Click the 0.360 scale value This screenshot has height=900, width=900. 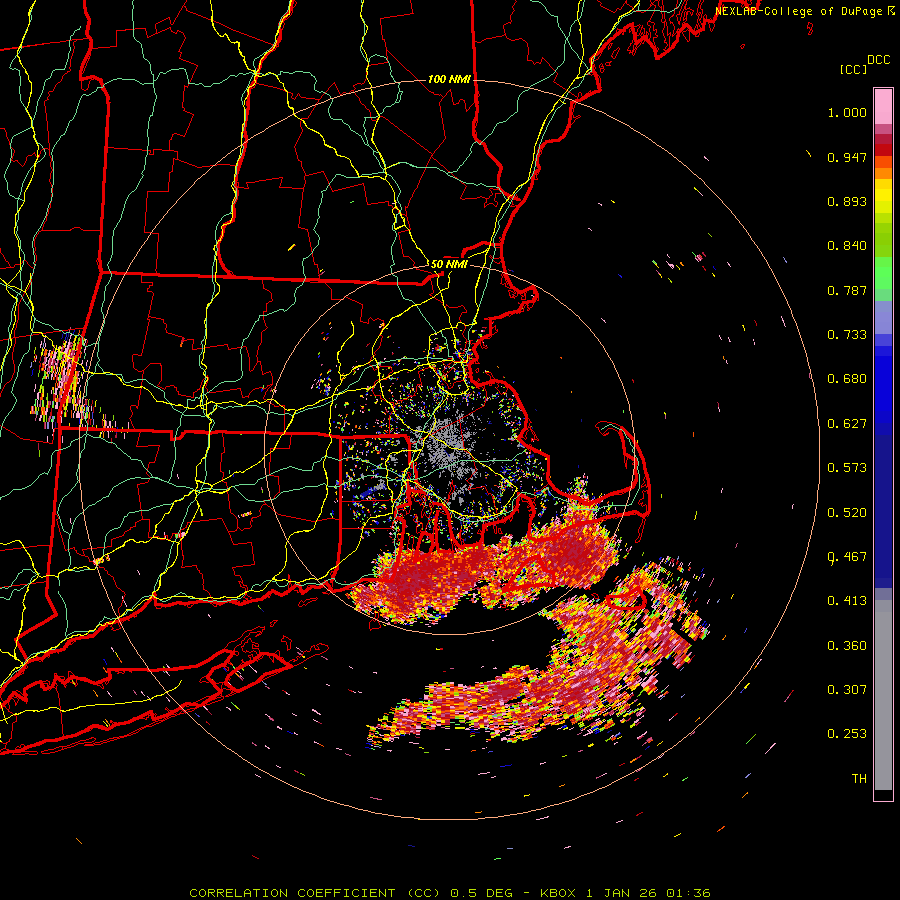847,646
